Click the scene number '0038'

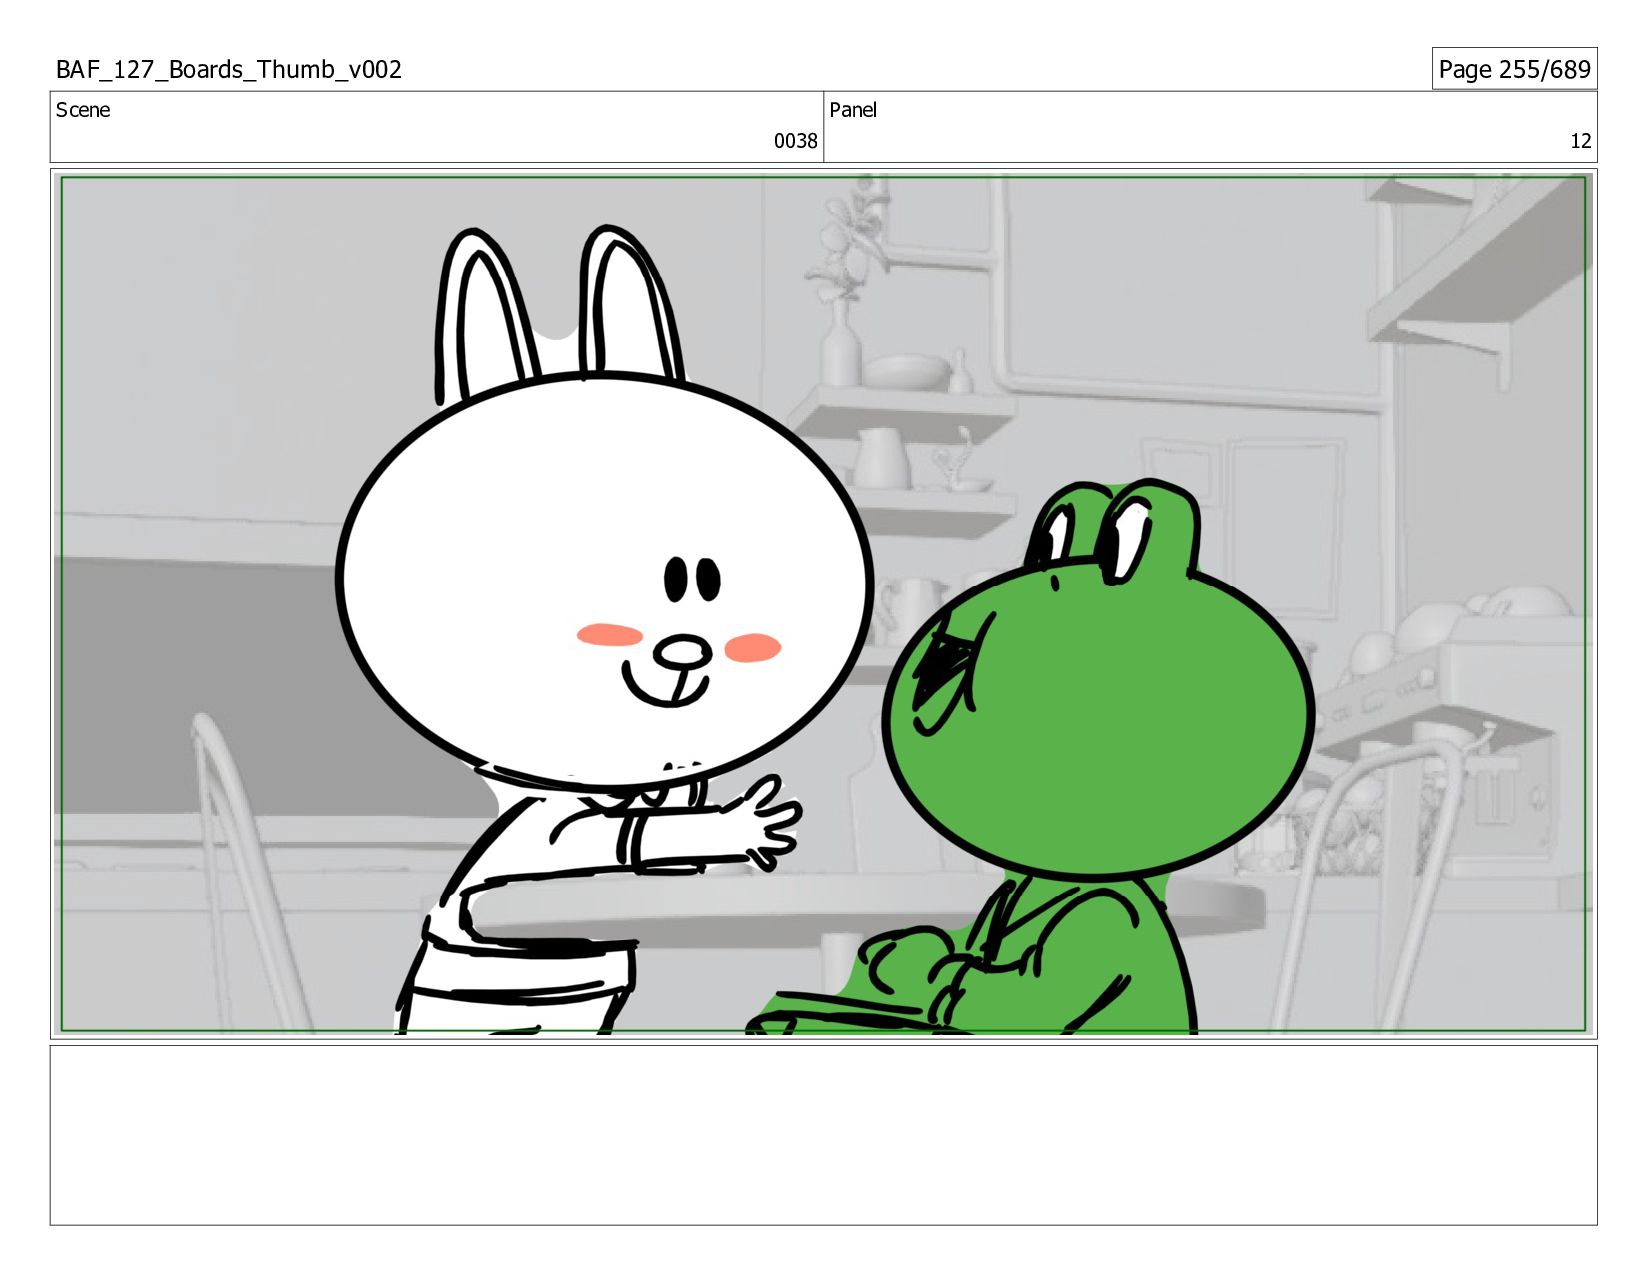click(x=795, y=141)
